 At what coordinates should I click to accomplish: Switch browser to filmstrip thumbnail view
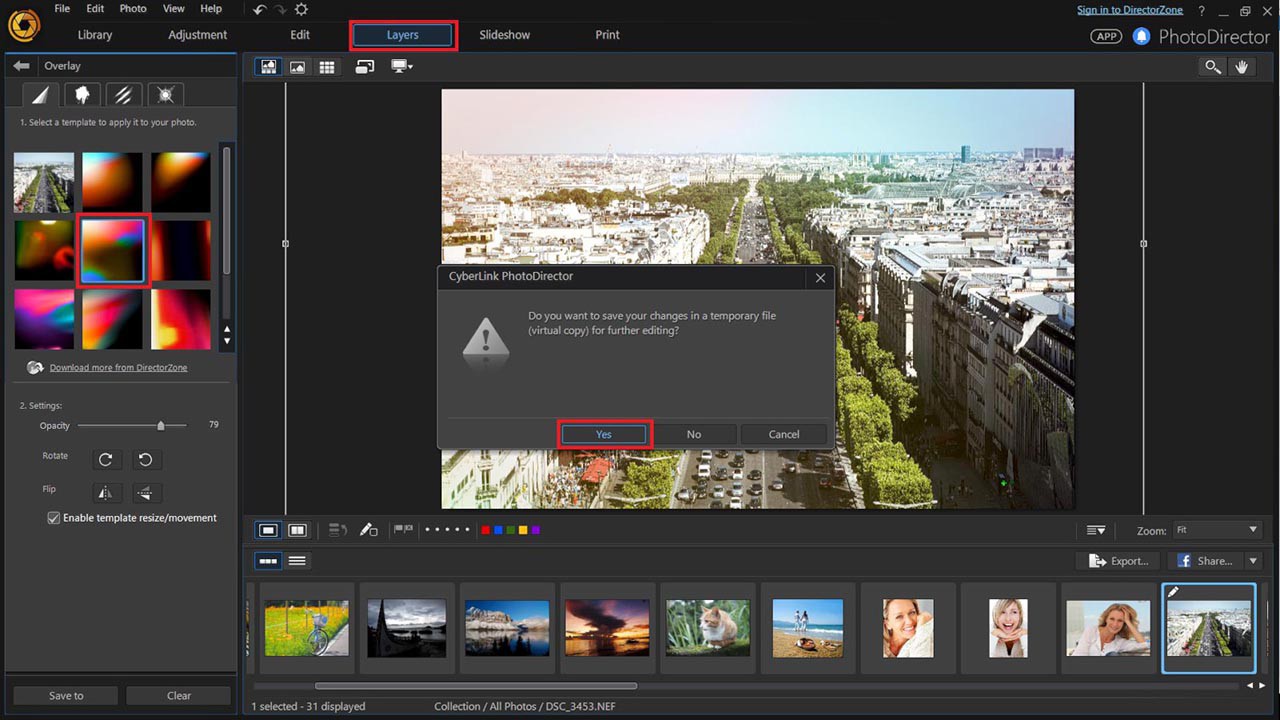tap(268, 561)
